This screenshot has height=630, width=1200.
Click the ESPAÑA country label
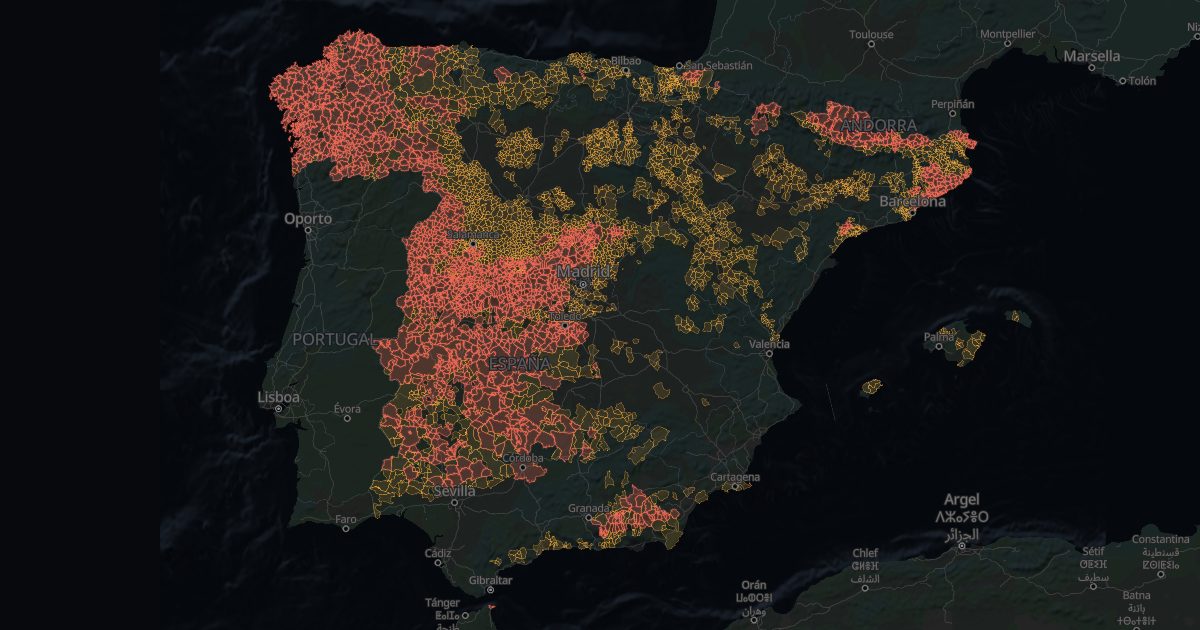tap(519, 364)
